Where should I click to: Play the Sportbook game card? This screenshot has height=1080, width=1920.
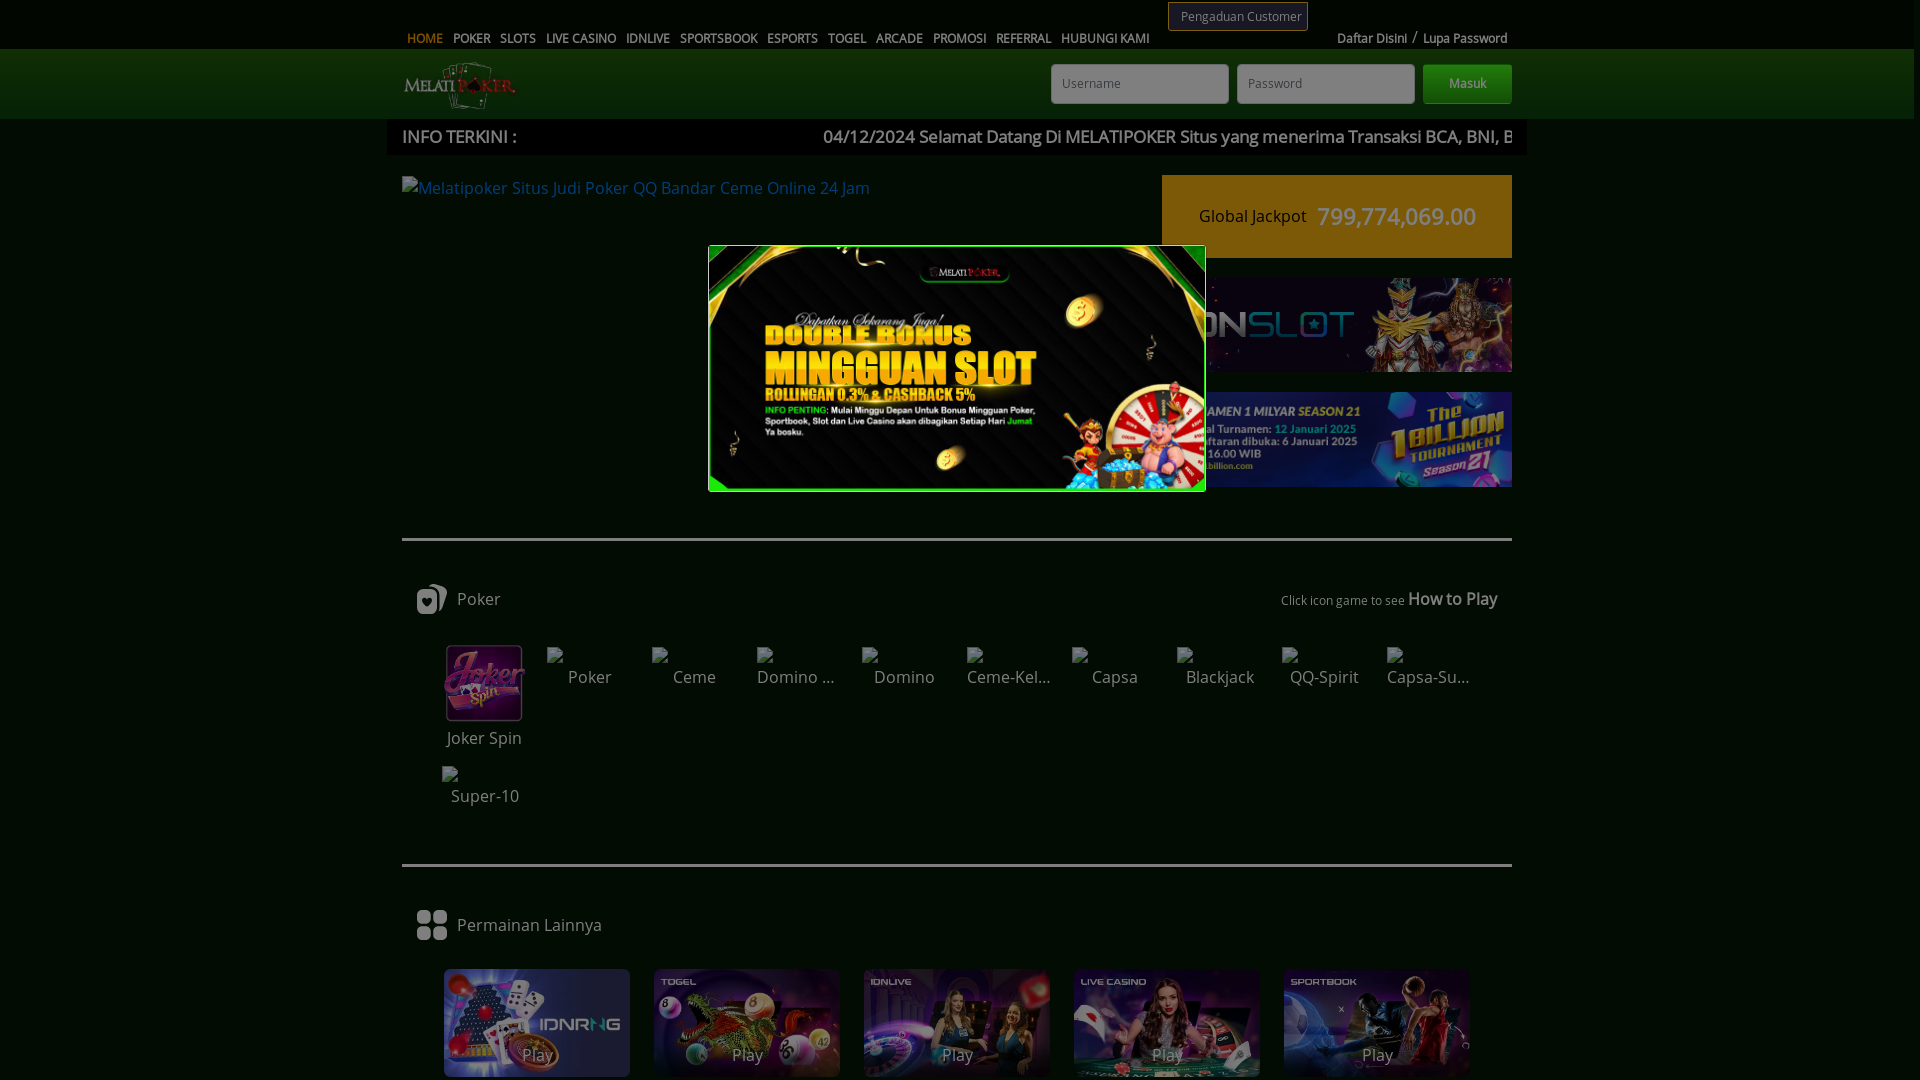pyautogui.click(x=1377, y=1022)
